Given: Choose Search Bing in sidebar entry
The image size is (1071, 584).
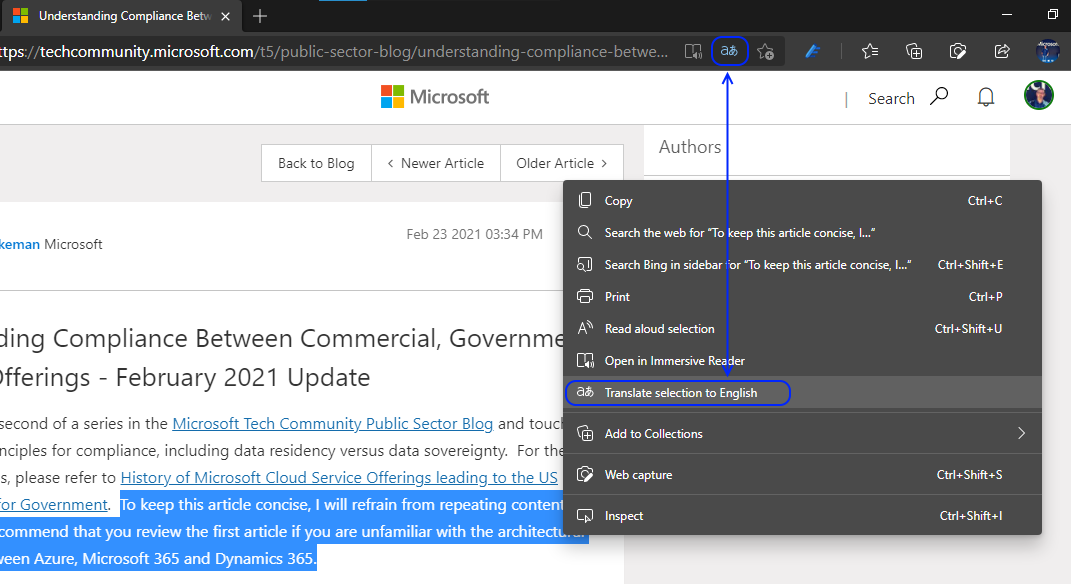Looking at the screenshot, I should pos(803,265).
